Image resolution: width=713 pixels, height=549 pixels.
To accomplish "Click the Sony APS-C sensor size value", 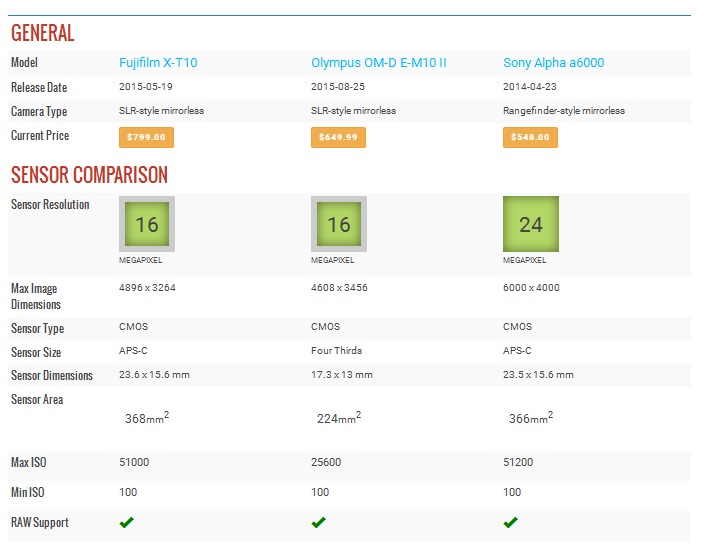I will [x=517, y=351].
